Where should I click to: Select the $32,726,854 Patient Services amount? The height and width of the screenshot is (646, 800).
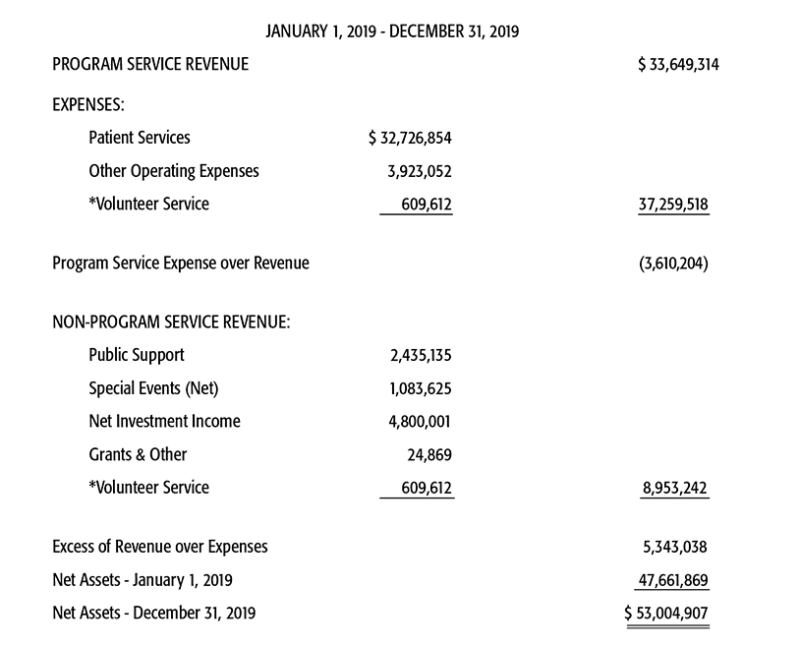pyautogui.click(x=410, y=138)
